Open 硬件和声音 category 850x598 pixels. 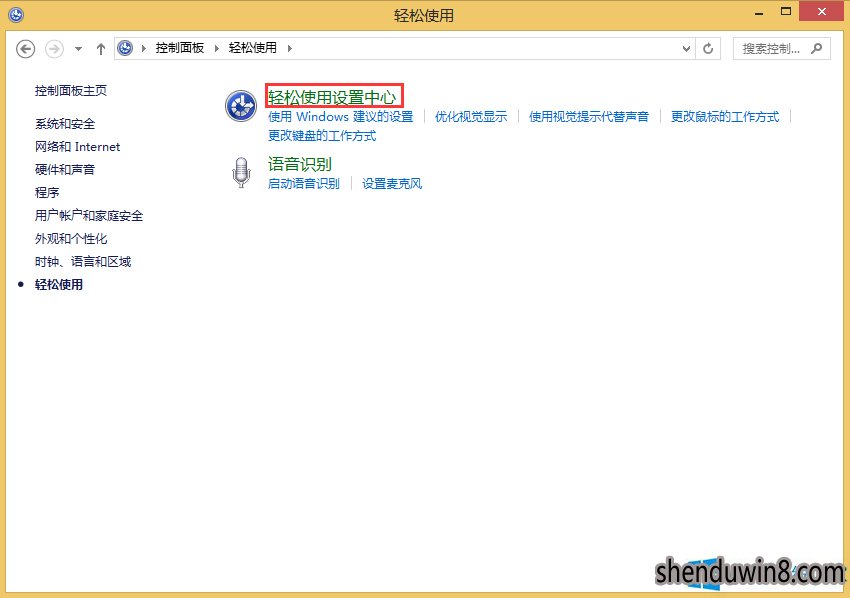coord(65,170)
